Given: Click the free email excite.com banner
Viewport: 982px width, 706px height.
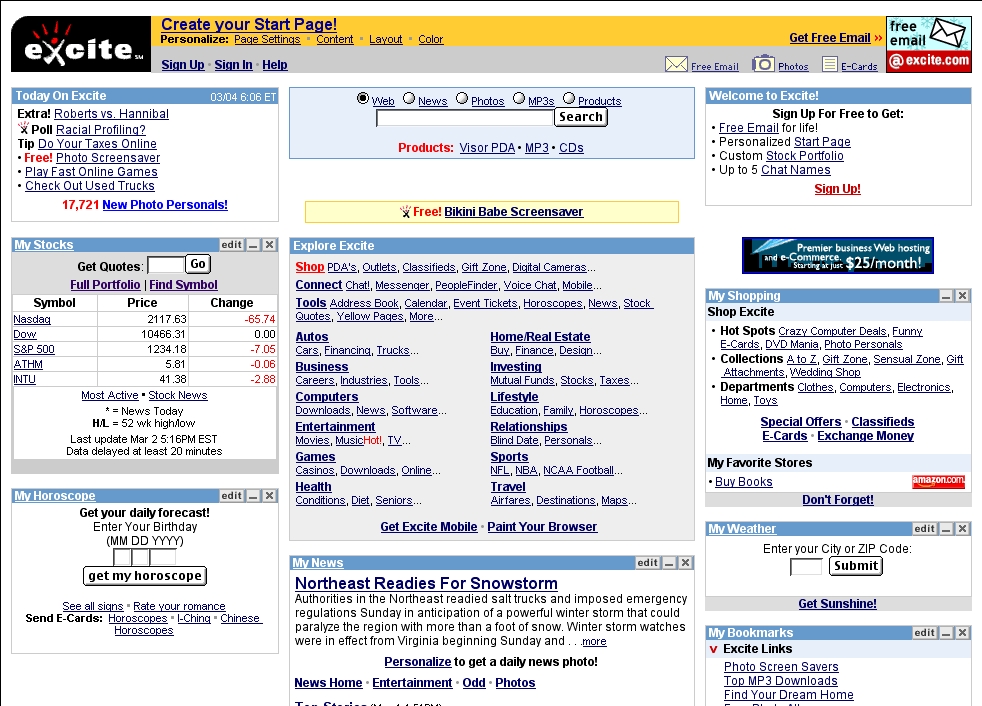Looking at the screenshot, I should [928, 44].
